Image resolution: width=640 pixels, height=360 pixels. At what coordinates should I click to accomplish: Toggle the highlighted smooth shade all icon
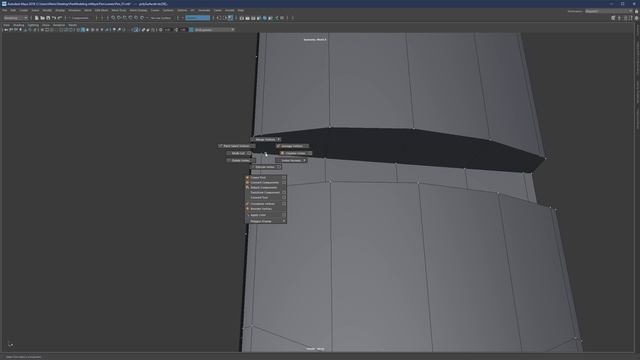click(83, 30)
